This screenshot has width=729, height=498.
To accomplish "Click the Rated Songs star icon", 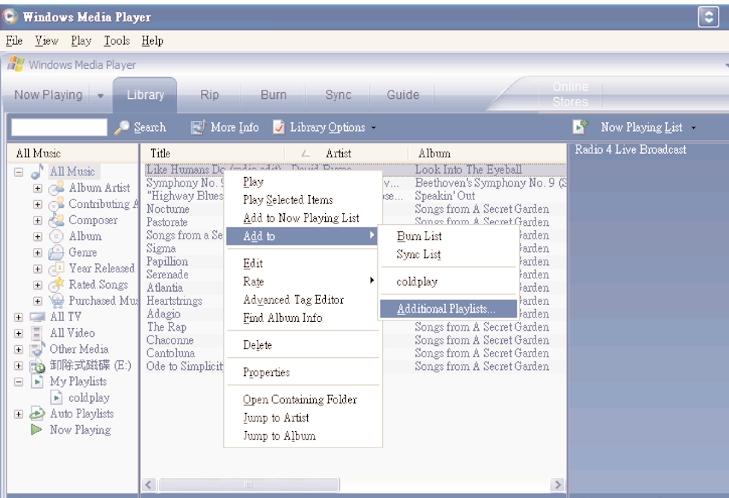I will (57, 285).
